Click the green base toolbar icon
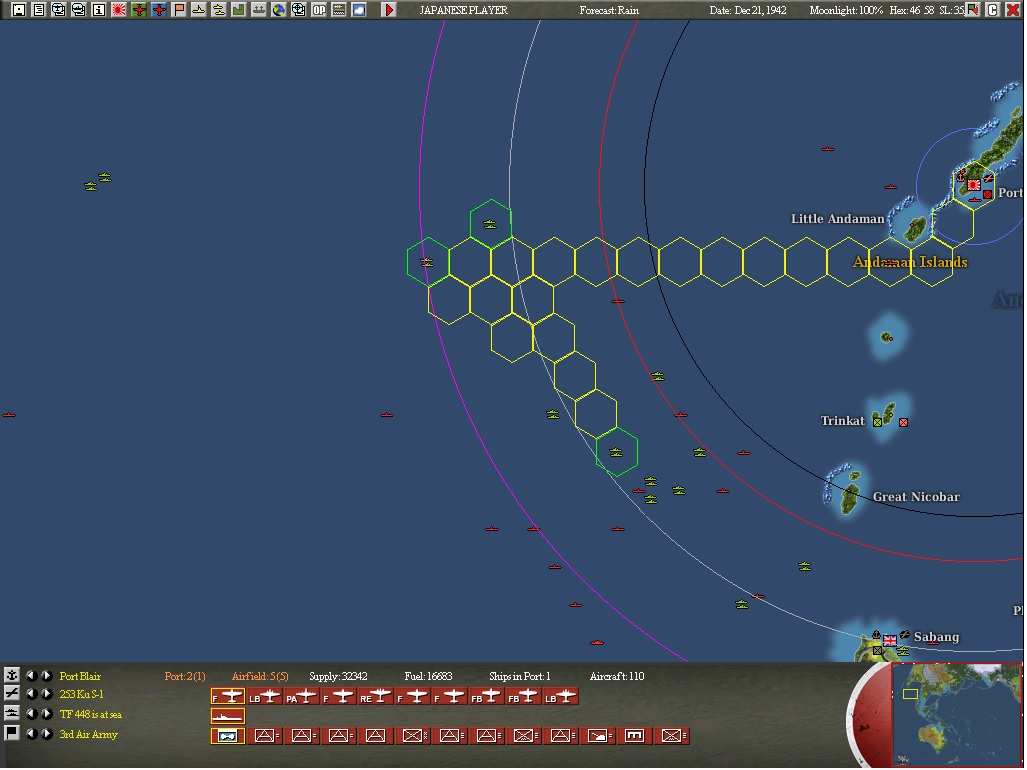Viewport: 1027px width, 770px height. pos(259,10)
